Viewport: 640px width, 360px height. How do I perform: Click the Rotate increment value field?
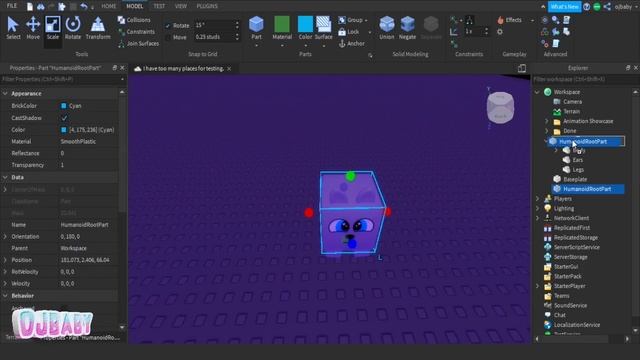(214, 25)
